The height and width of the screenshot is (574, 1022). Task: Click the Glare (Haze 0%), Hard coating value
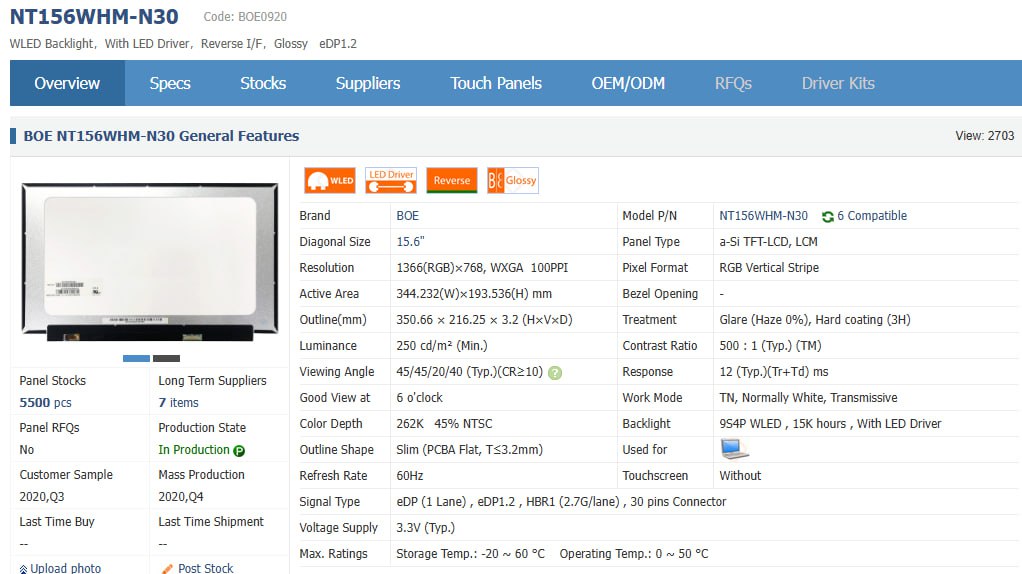(x=815, y=320)
